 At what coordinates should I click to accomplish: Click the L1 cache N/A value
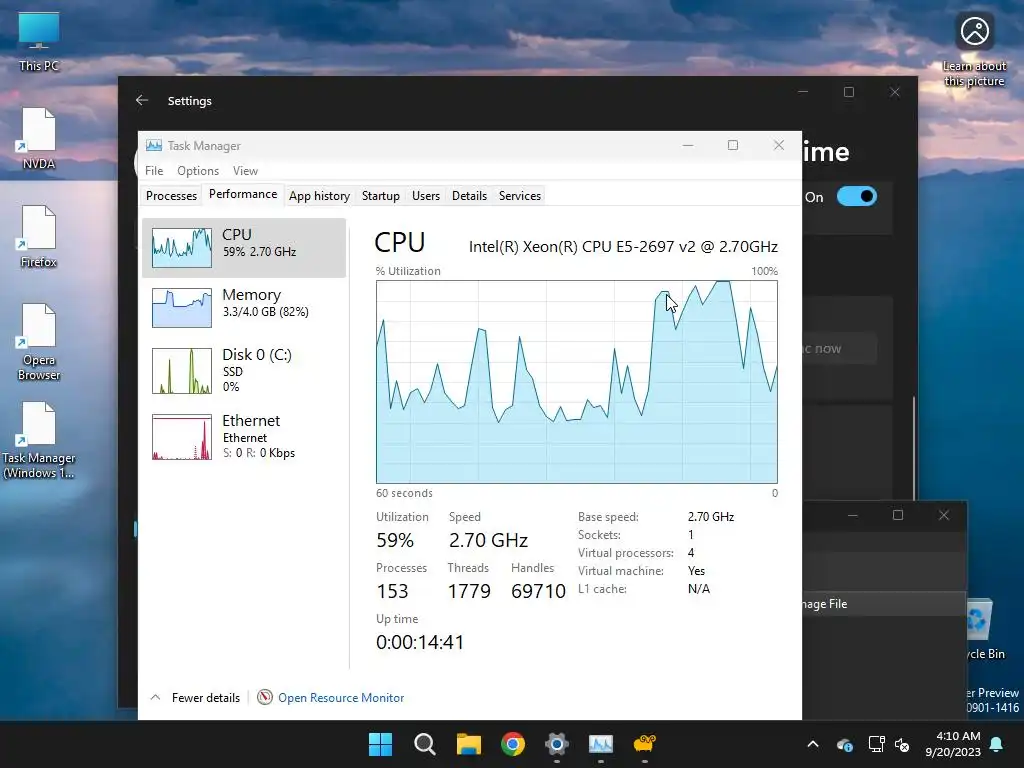pos(699,589)
